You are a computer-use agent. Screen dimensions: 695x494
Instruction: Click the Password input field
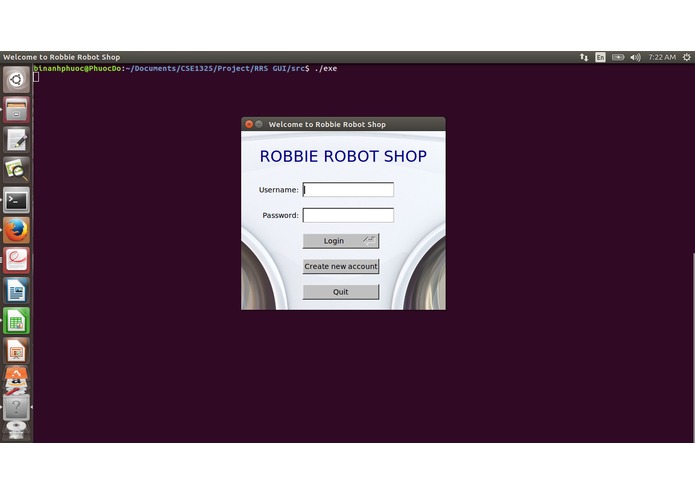point(348,215)
